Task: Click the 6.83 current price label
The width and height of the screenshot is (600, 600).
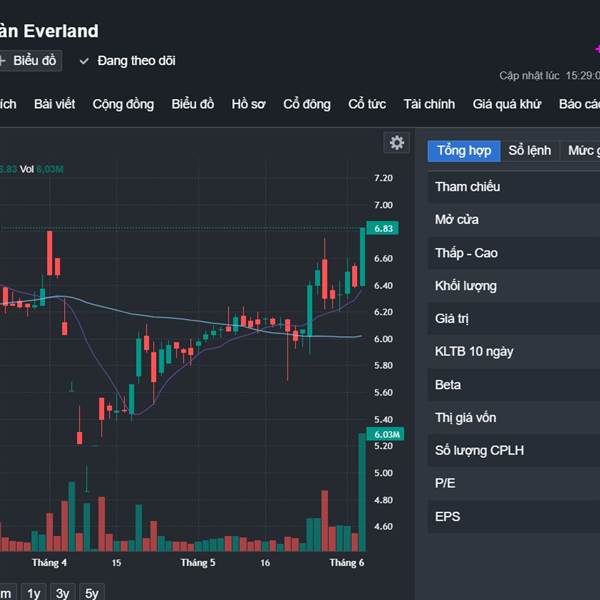Action: [384, 228]
